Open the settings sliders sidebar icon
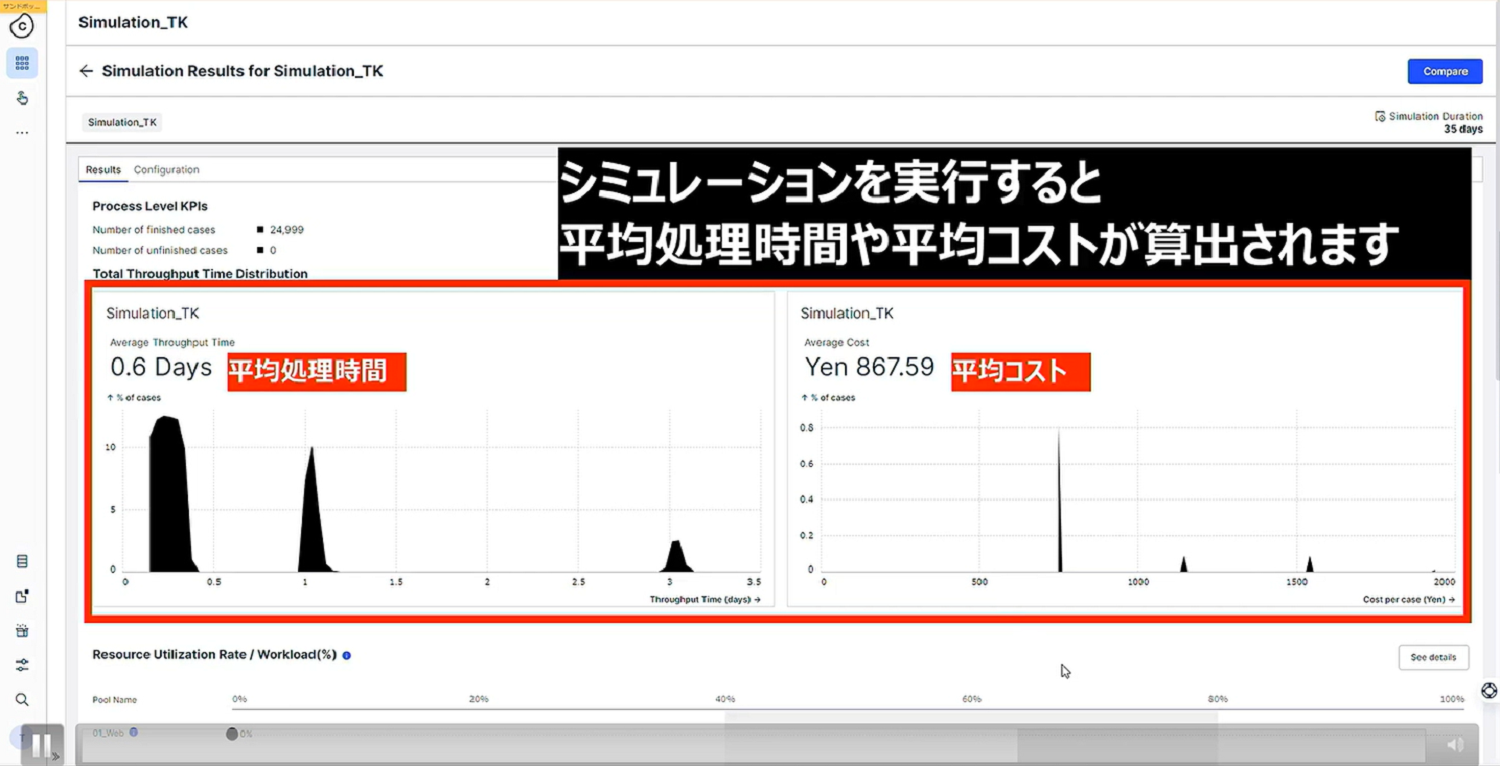Viewport: 1500px width, 766px height. [22, 665]
